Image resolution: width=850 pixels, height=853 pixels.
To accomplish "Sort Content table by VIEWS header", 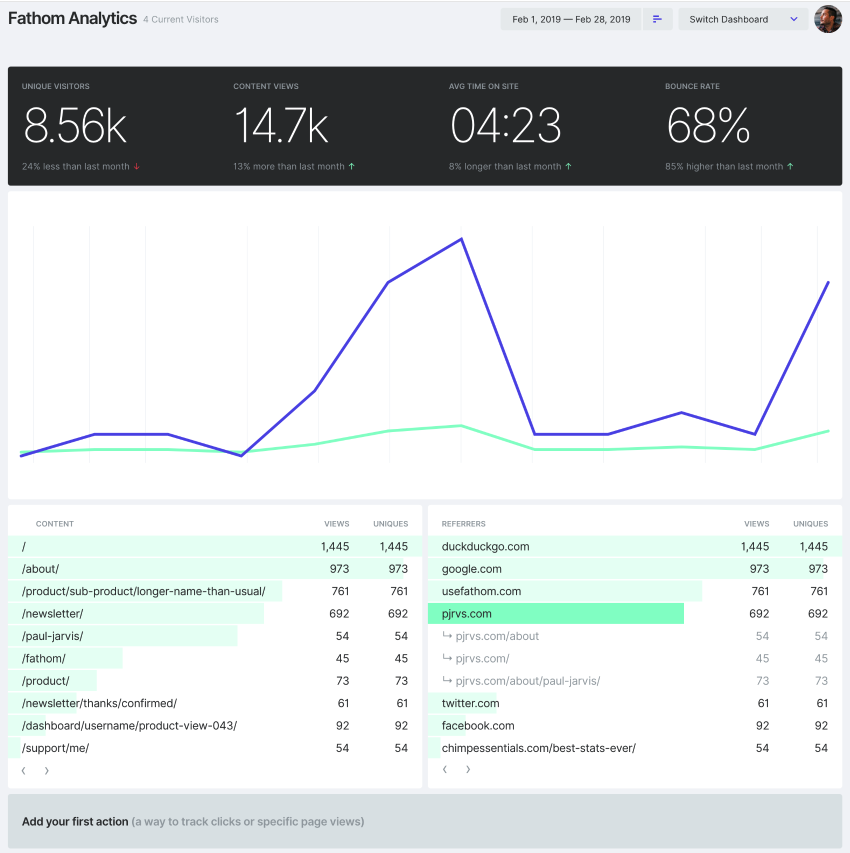I will 336,523.
